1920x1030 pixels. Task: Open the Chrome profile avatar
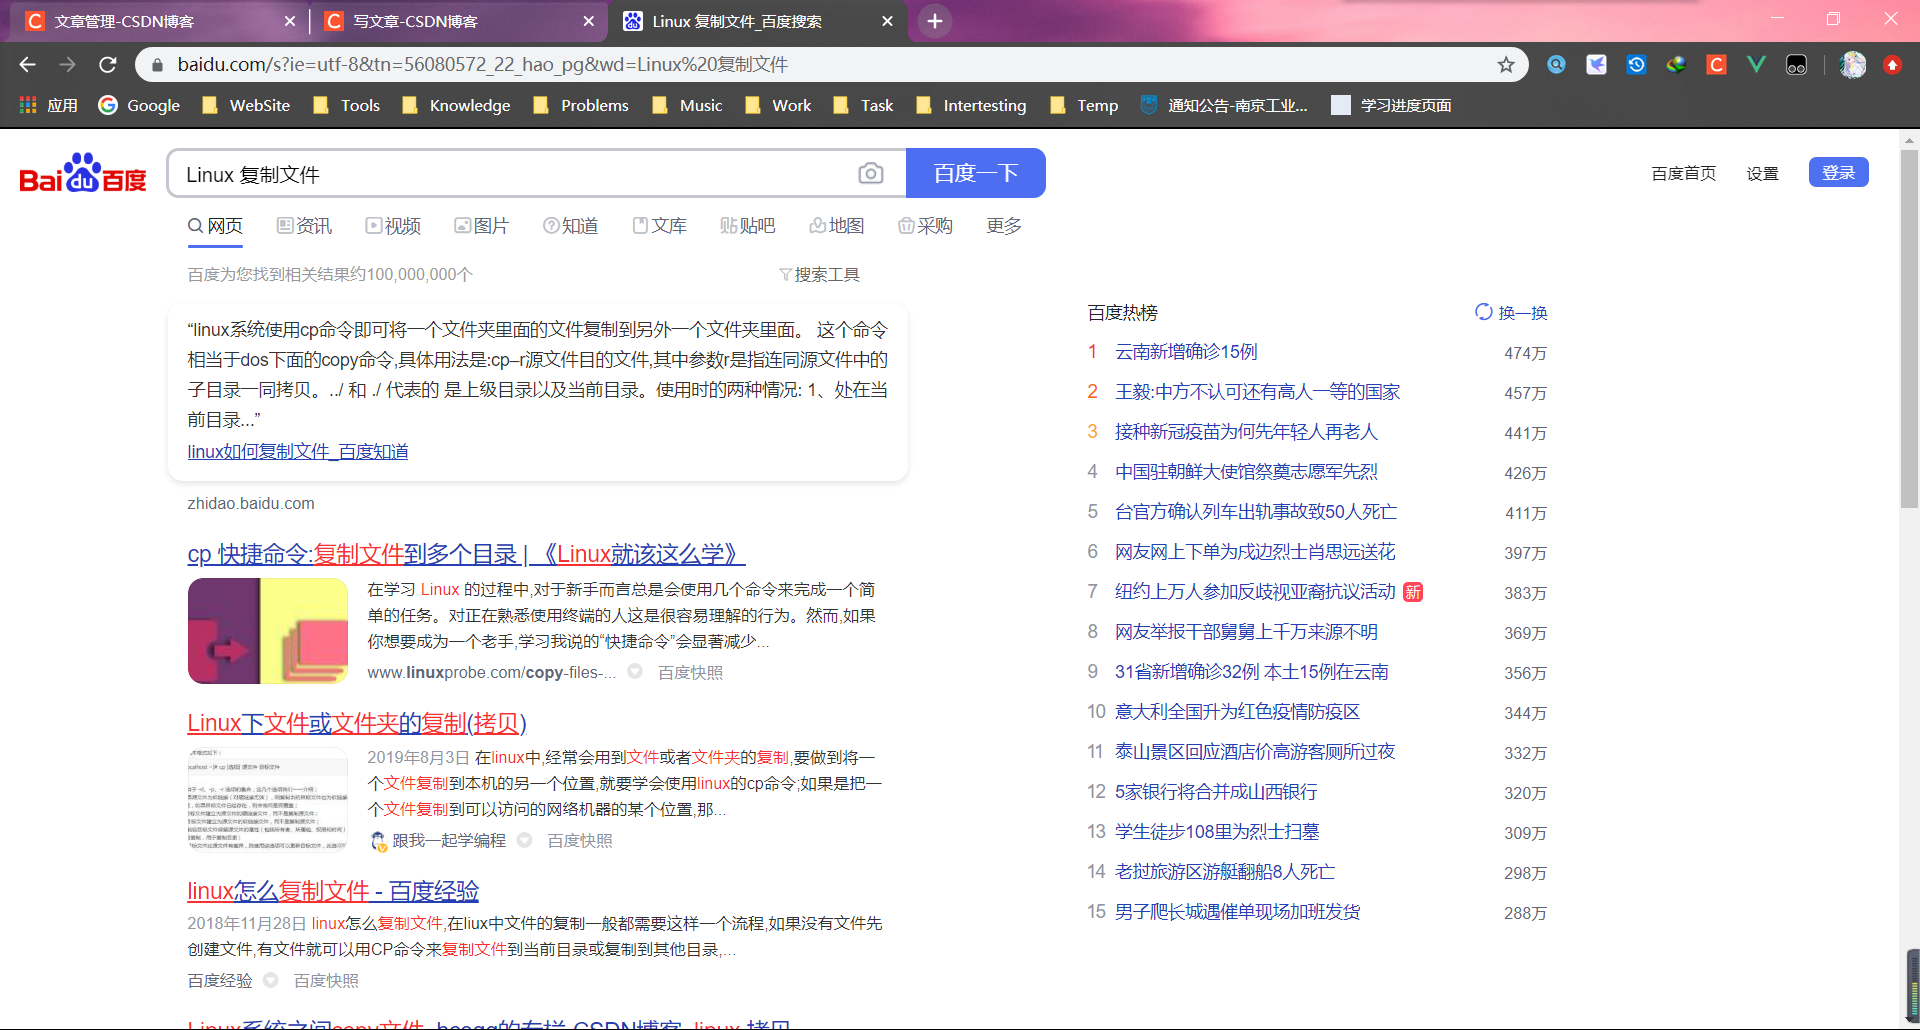click(1853, 65)
